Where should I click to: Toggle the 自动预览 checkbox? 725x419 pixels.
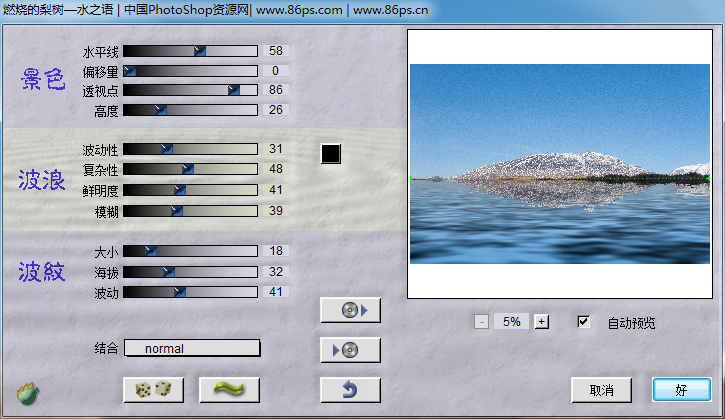(x=584, y=321)
